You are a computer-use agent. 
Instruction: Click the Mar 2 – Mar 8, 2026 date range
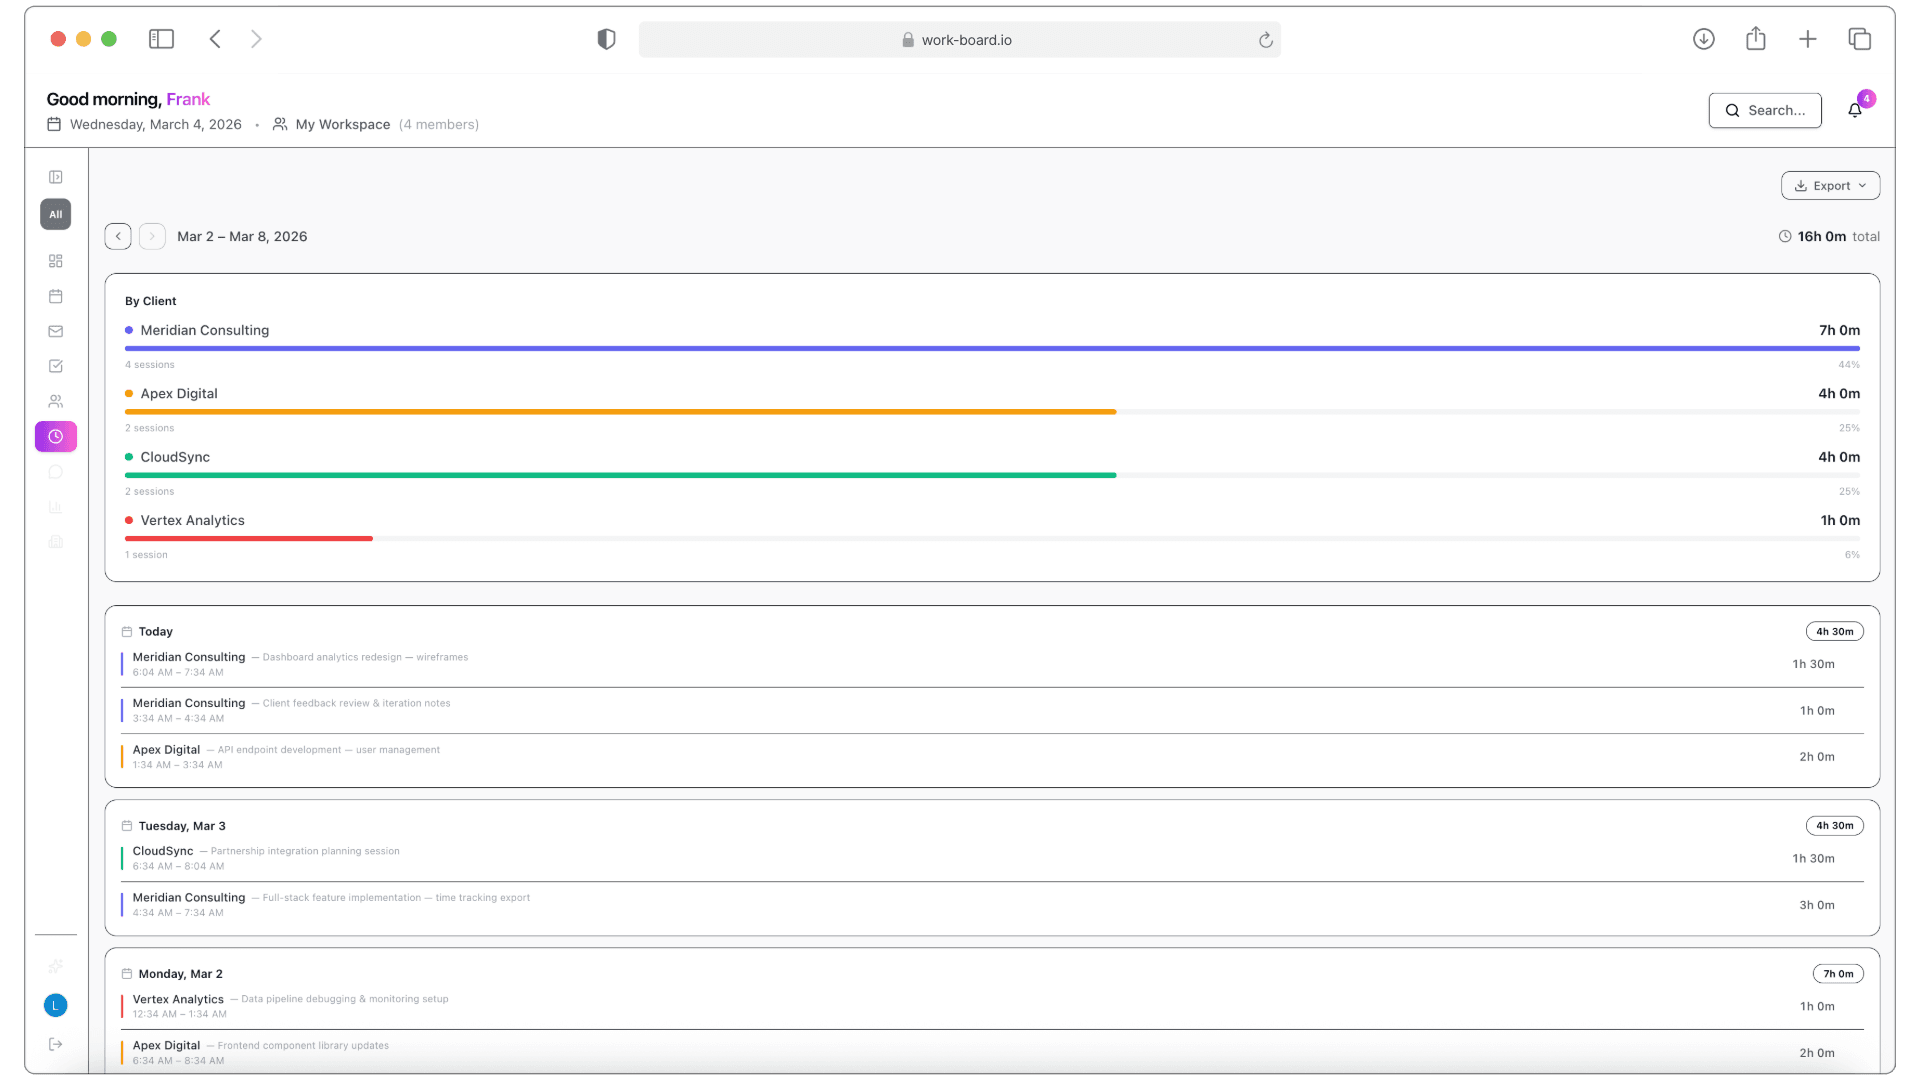click(242, 236)
